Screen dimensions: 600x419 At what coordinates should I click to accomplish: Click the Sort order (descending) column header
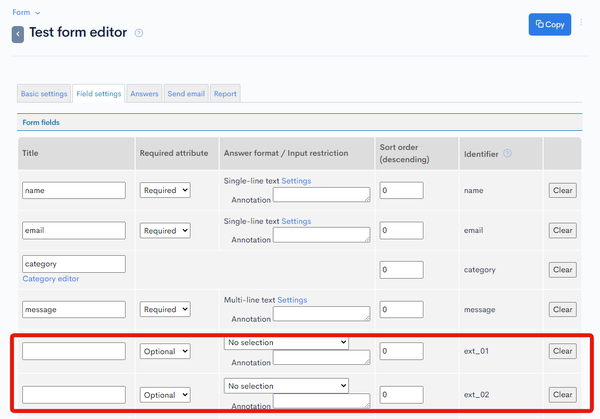click(404, 153)
